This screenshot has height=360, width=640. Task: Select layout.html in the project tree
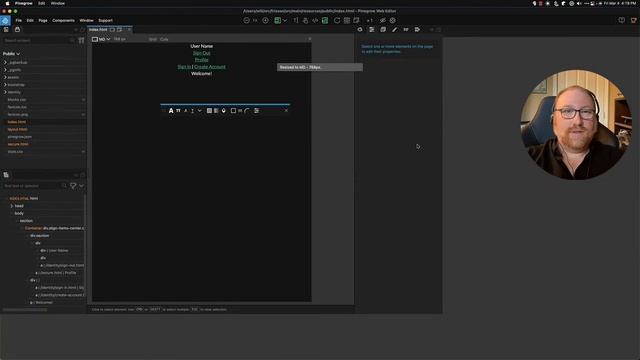18,129
